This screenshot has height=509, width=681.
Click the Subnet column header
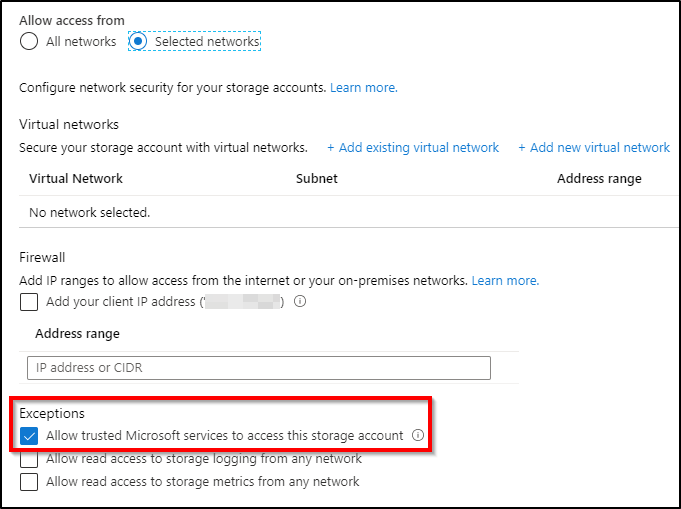[317, 178]
